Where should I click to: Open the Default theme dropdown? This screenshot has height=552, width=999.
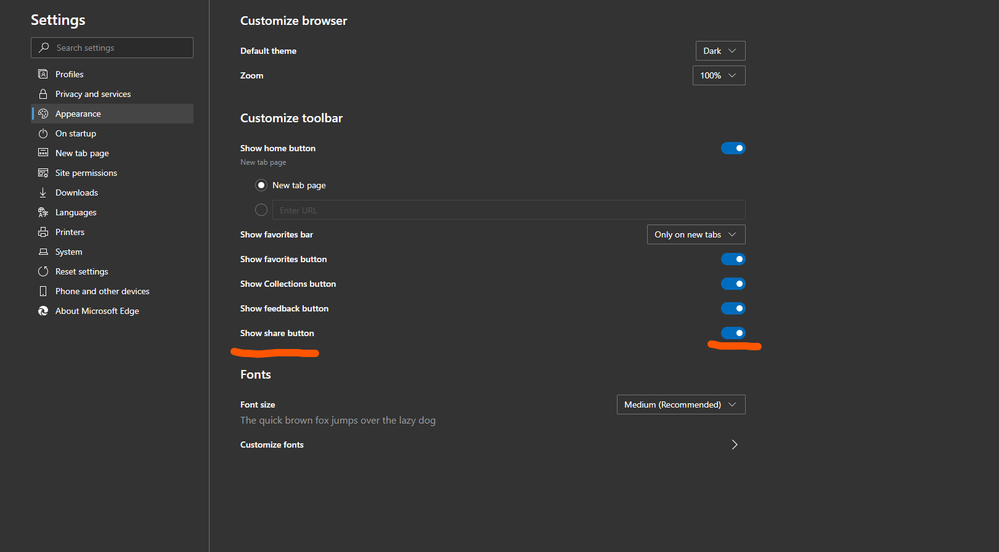[x=720, y=51]
